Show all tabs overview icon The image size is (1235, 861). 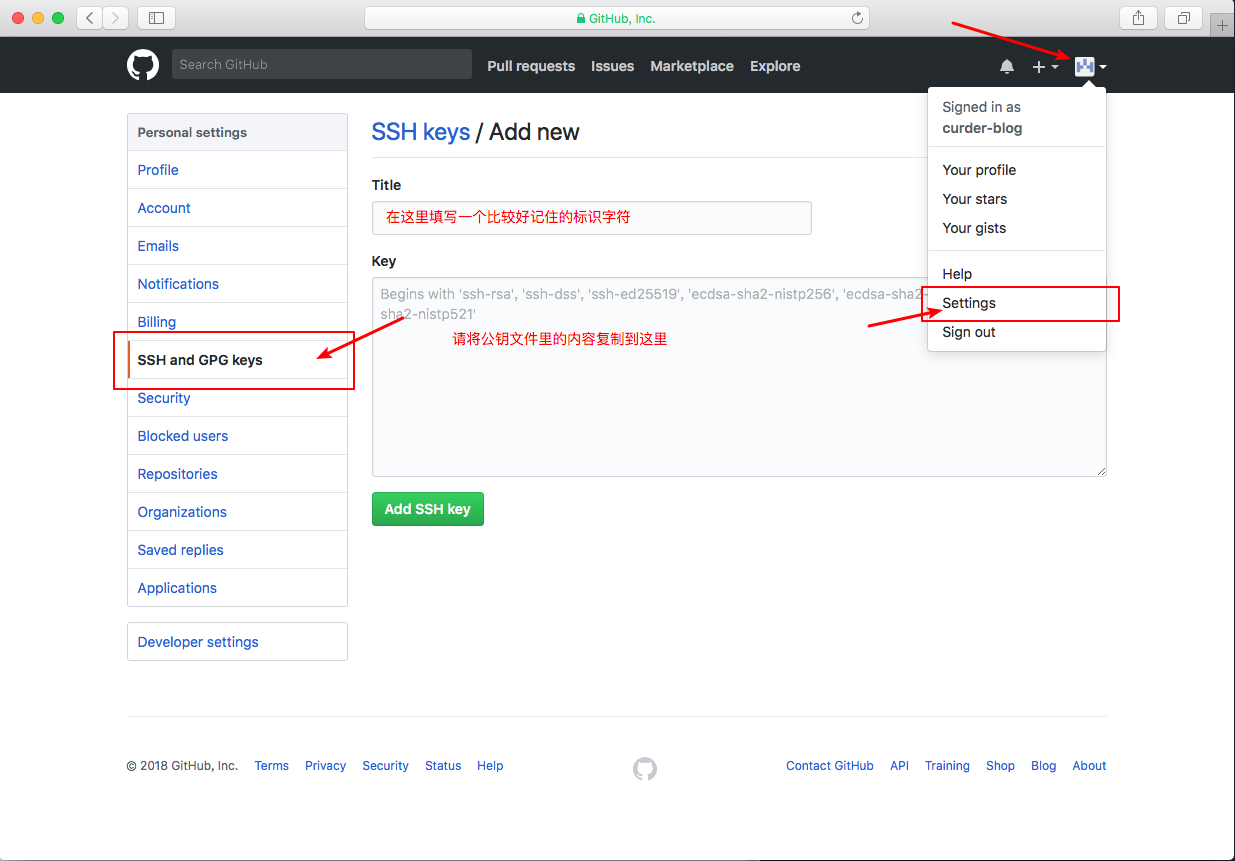point(1184,17)
